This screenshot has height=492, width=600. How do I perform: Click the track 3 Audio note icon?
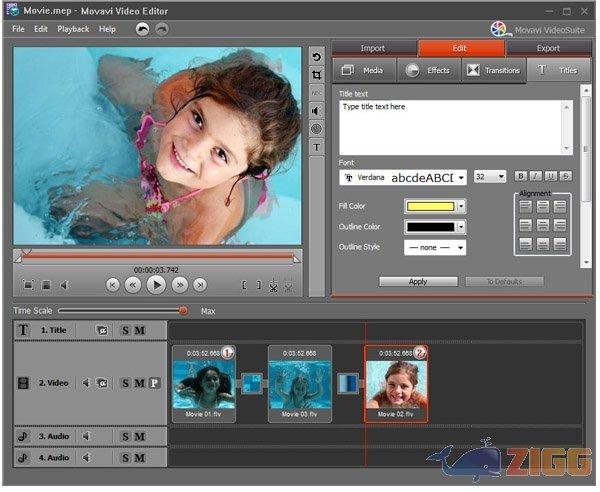coord(23,436)
